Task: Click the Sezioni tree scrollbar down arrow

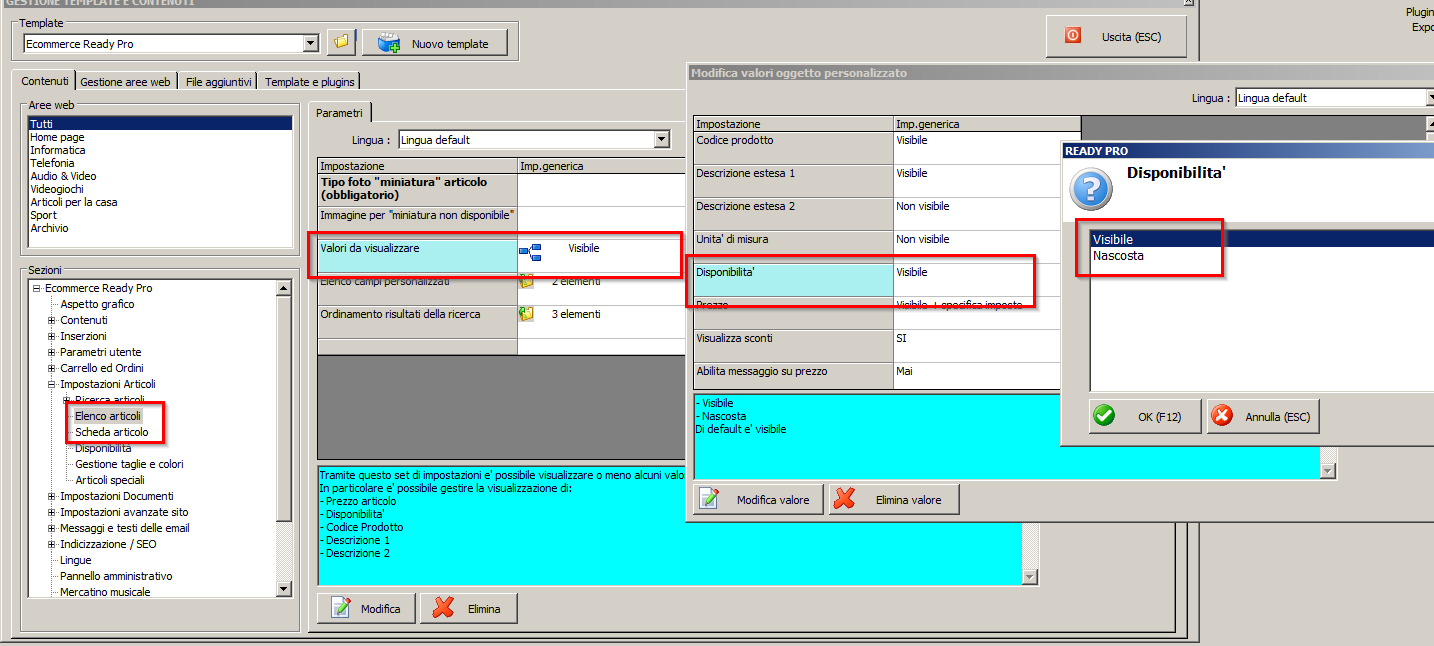Action: 283,590
